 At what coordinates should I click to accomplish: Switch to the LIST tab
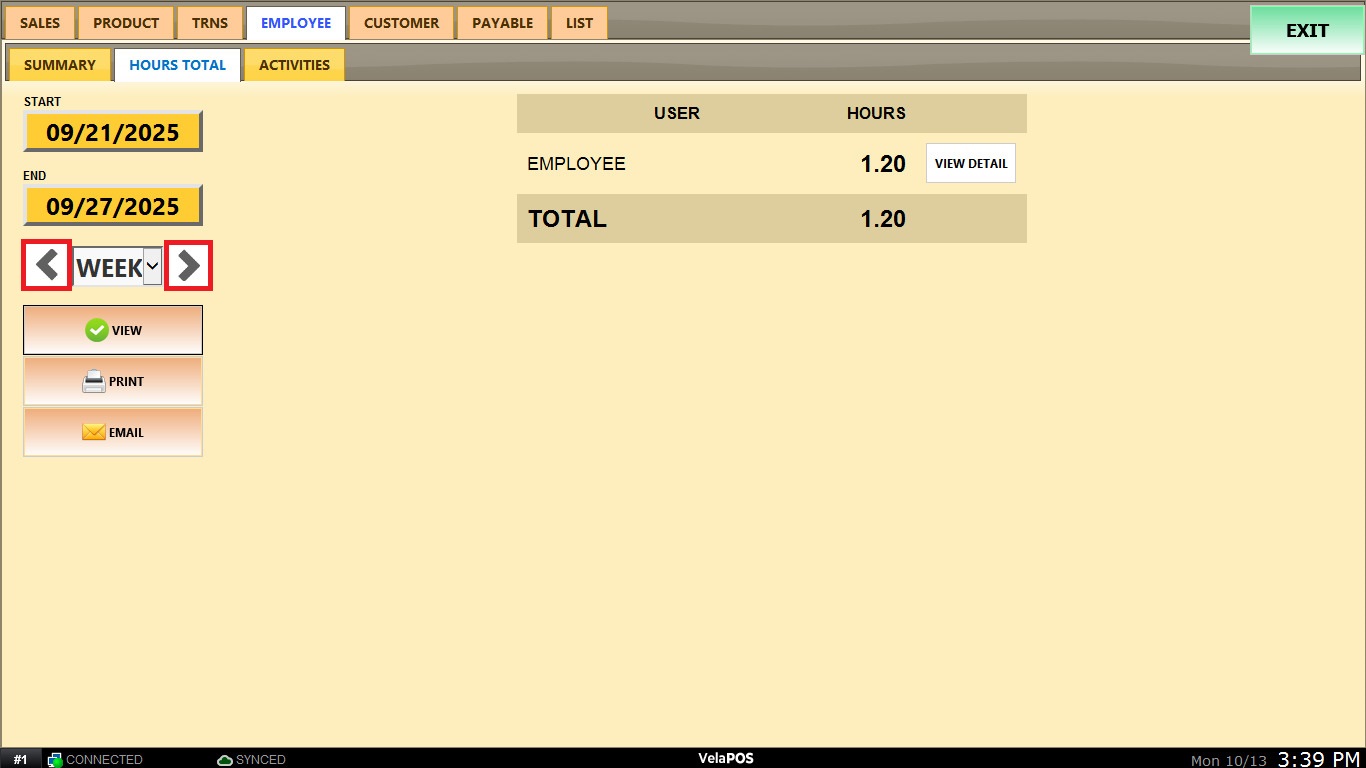579,23
